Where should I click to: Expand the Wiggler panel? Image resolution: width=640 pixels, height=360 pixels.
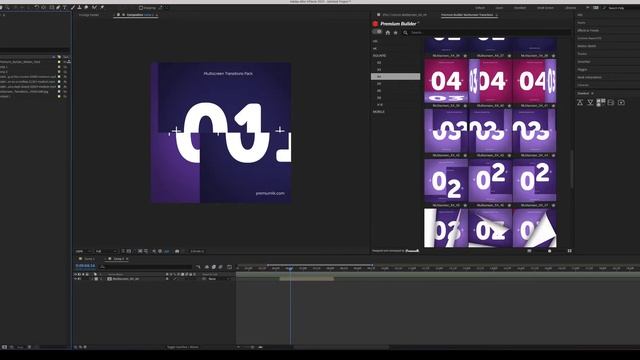point(582,69)
